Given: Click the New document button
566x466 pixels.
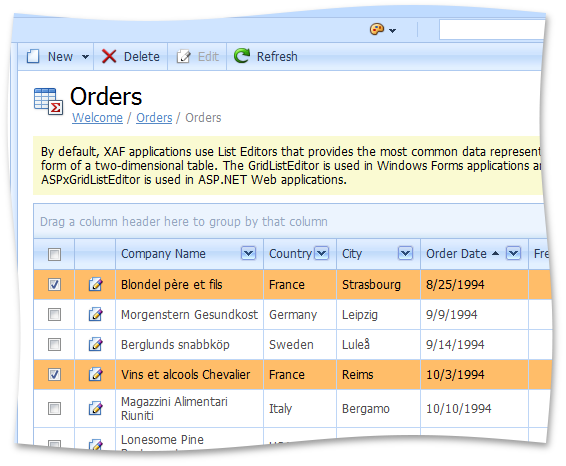Looking at the screenshot, I should 50,57.
